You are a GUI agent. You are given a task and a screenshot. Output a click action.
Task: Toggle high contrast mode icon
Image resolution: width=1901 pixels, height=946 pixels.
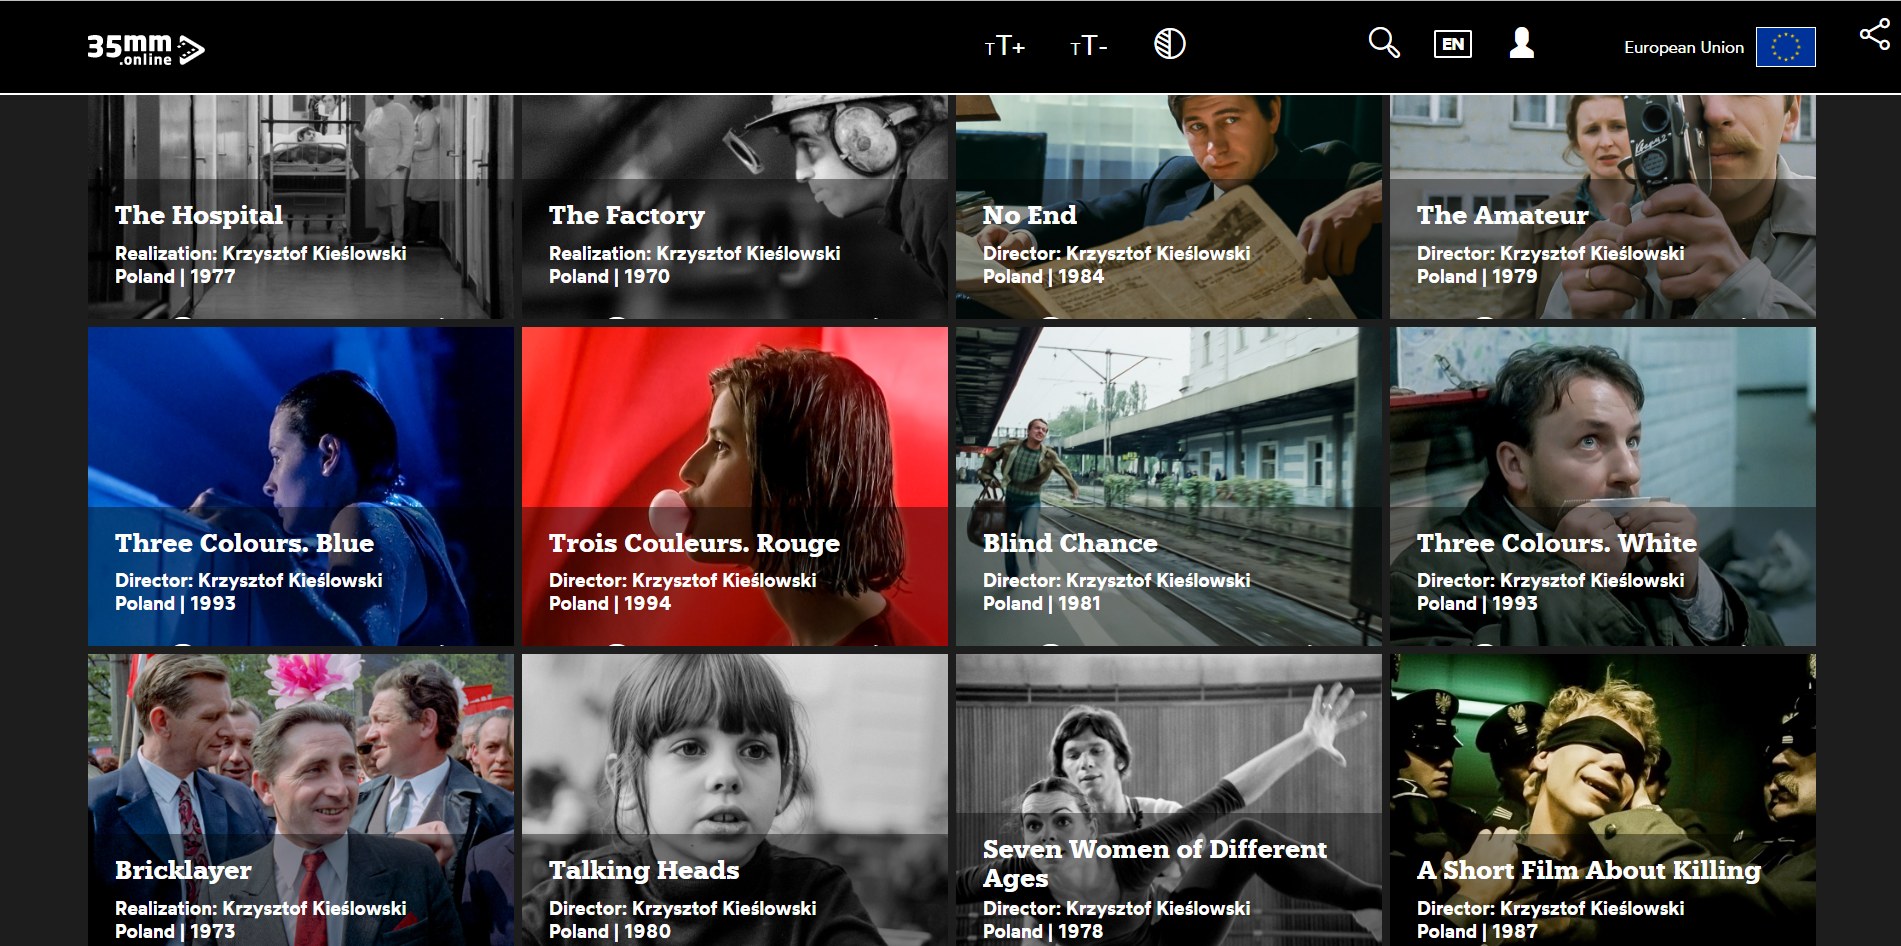click(x=1169, y=44)
